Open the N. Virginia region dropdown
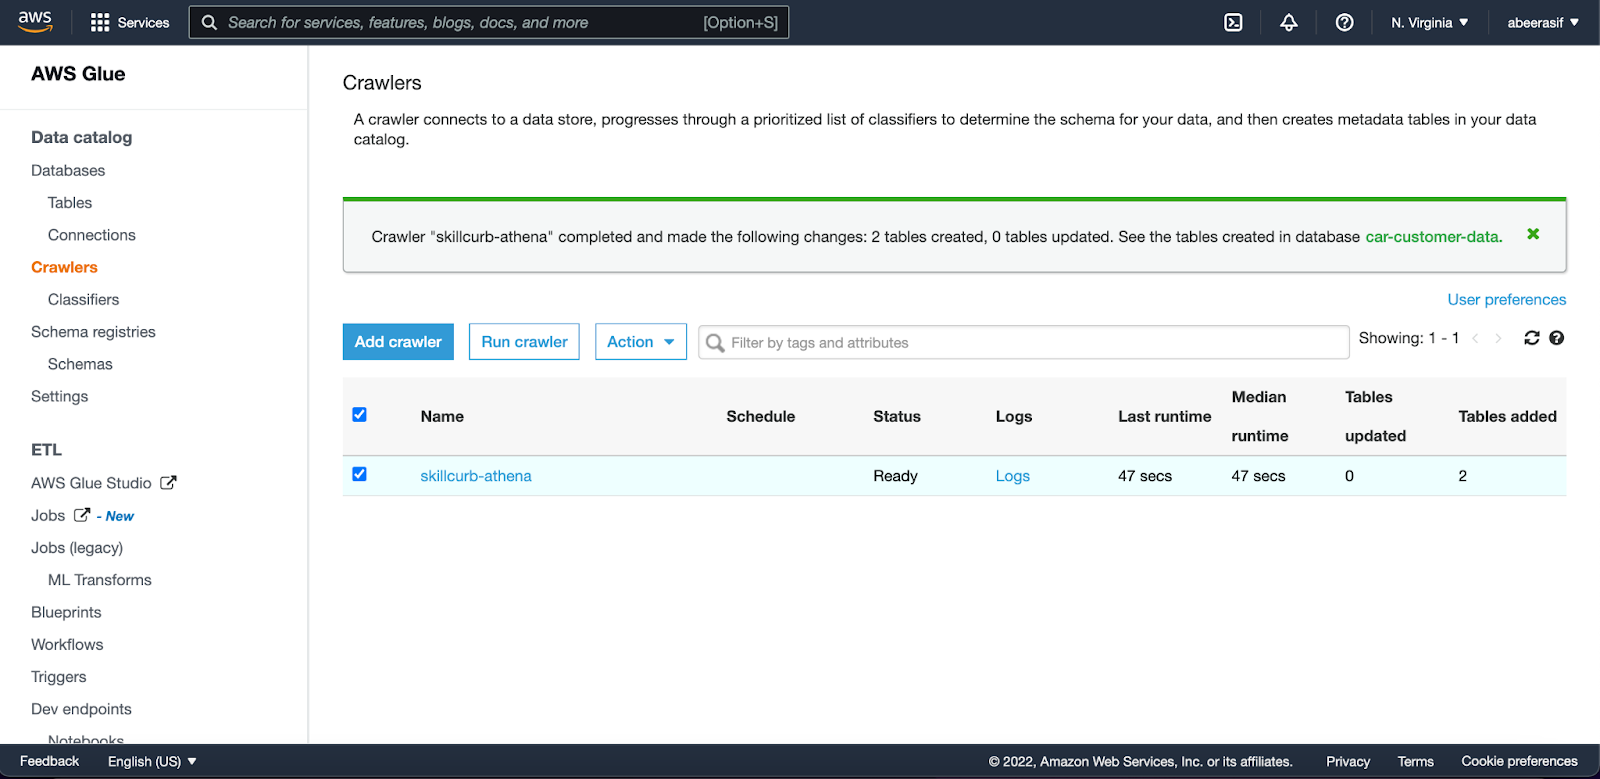1600x779 pixels. (x=1430, y=22)
